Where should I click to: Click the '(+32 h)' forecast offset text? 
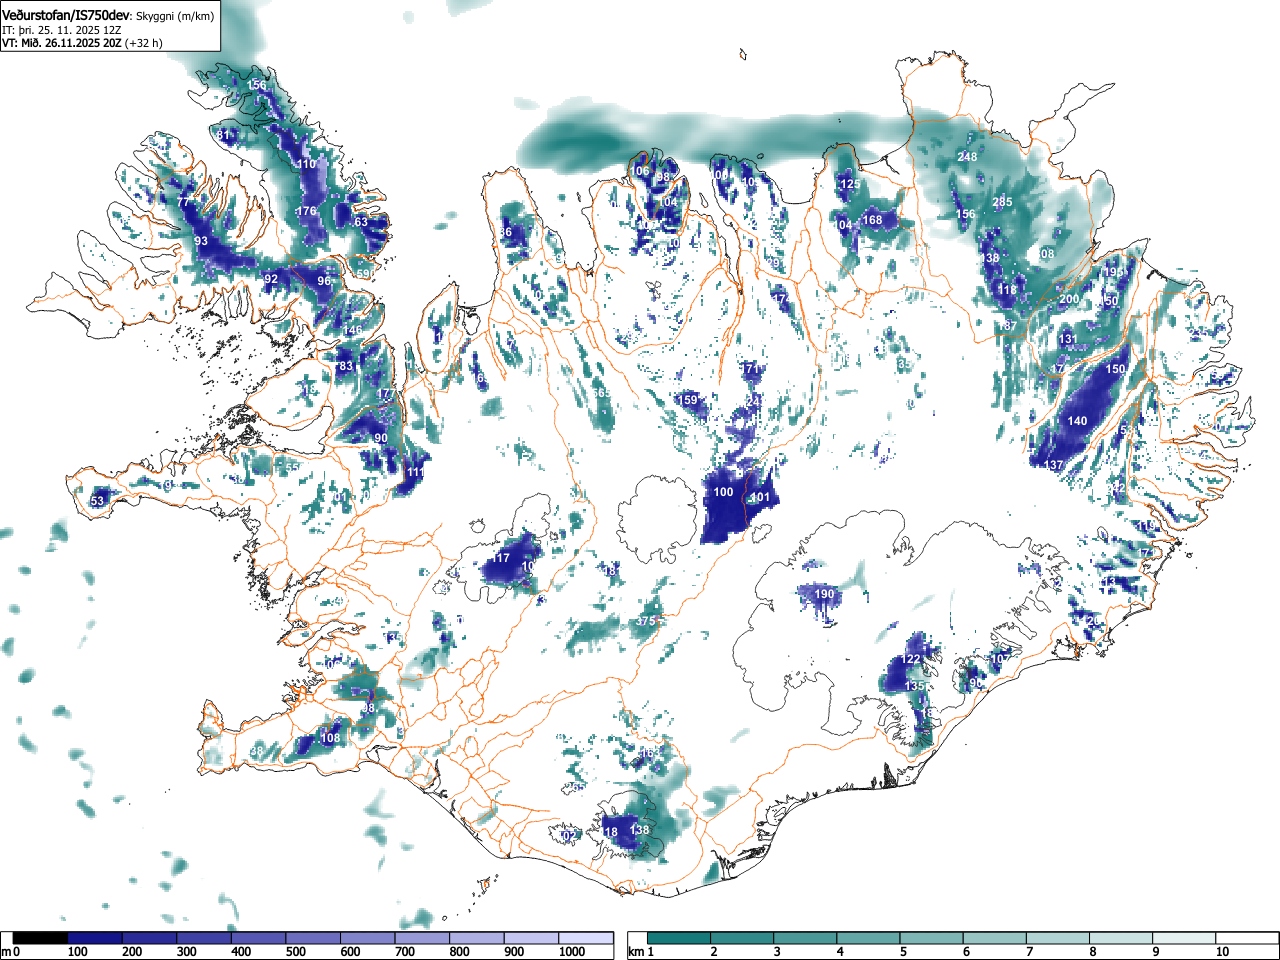(143, 43)
